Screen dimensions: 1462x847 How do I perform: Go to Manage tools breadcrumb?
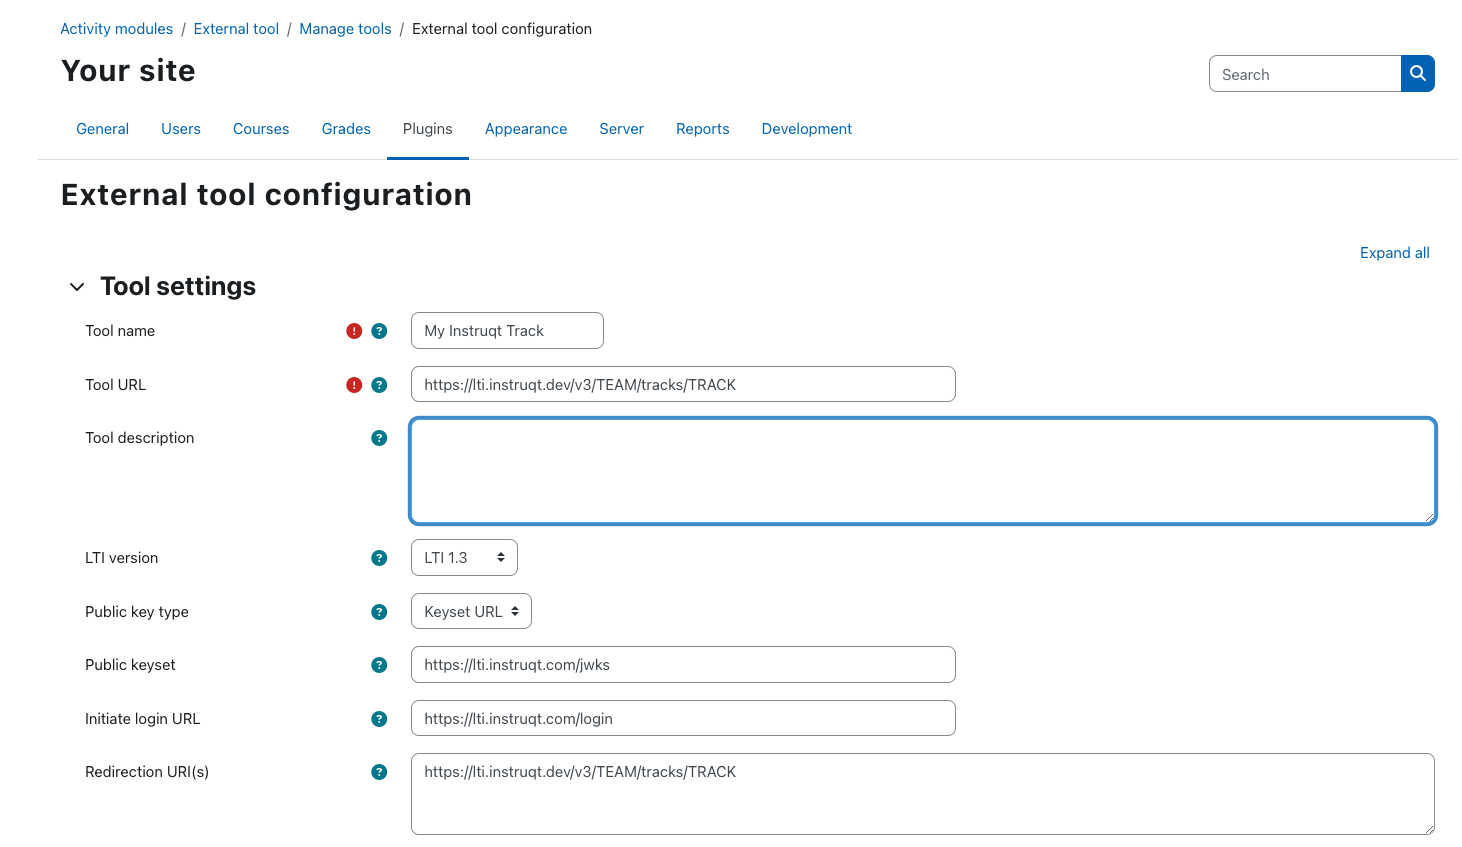click(345, 29)
